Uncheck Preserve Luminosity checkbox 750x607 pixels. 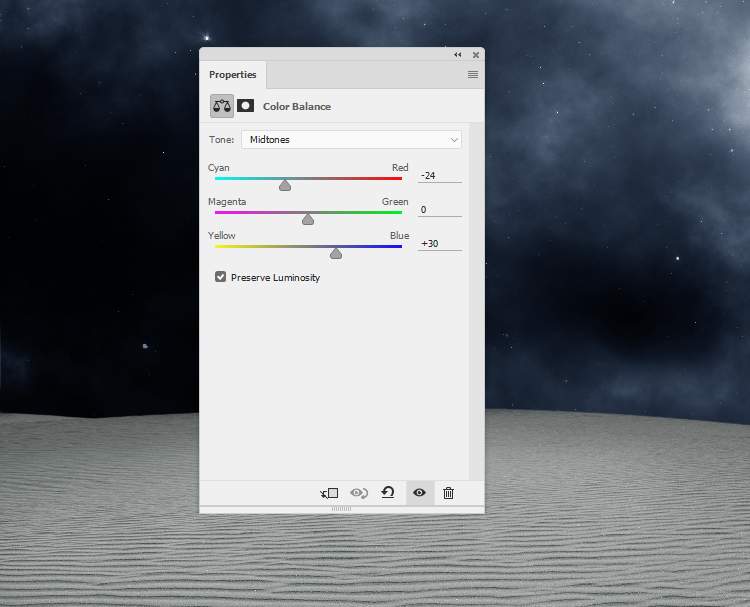point(221,277)
